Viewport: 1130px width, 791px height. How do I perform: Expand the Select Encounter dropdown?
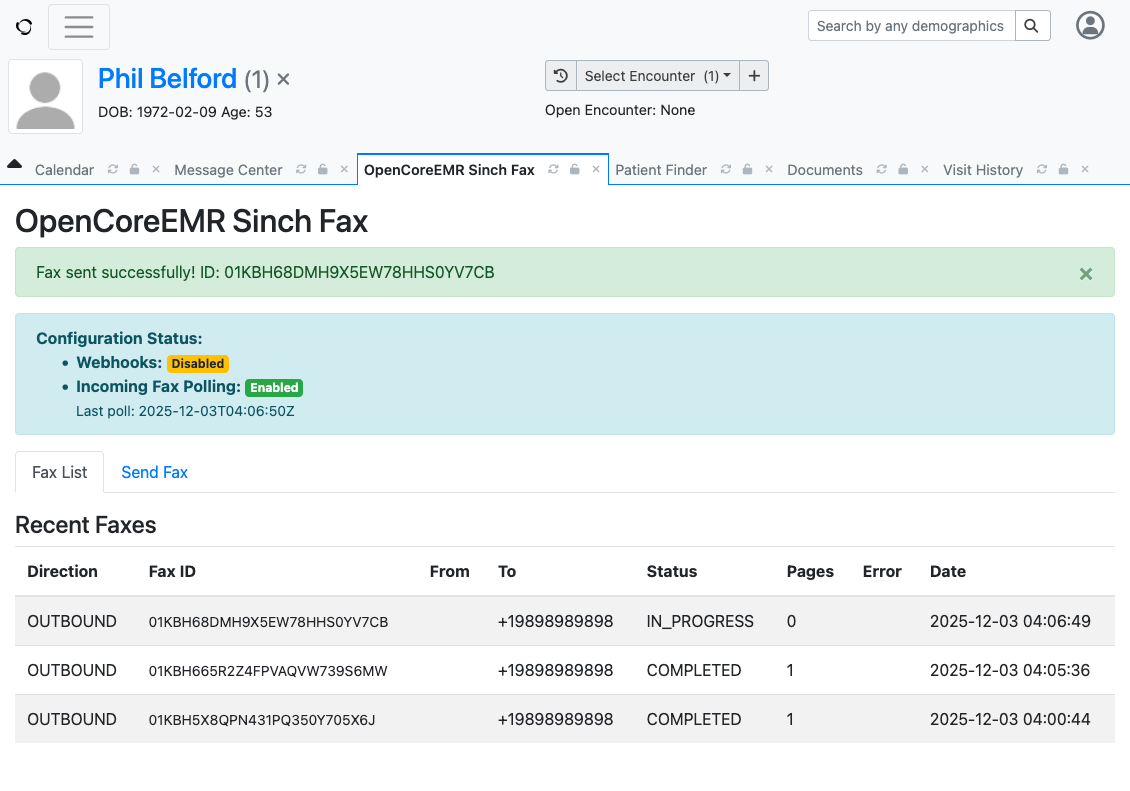coord(657,76)
